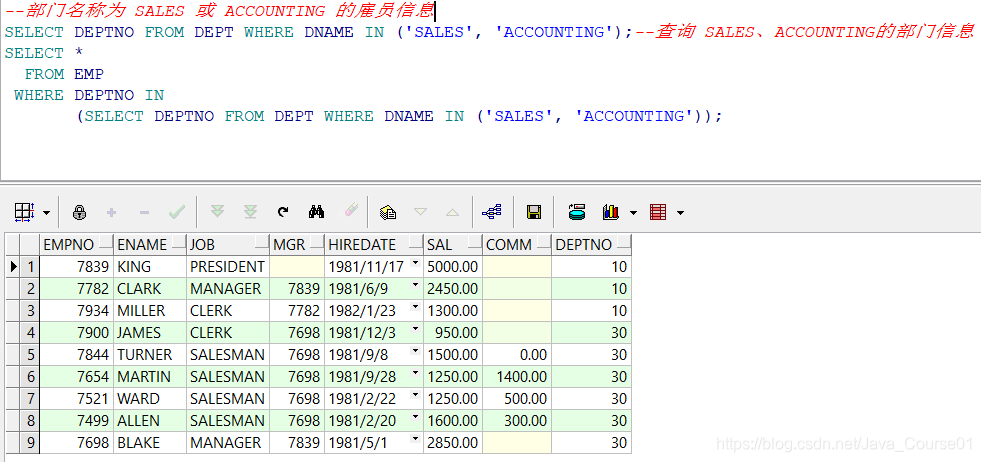The image size is (981, 462).
Task: Place cursor on SELECT * line
Action: (x=44, y=53)
